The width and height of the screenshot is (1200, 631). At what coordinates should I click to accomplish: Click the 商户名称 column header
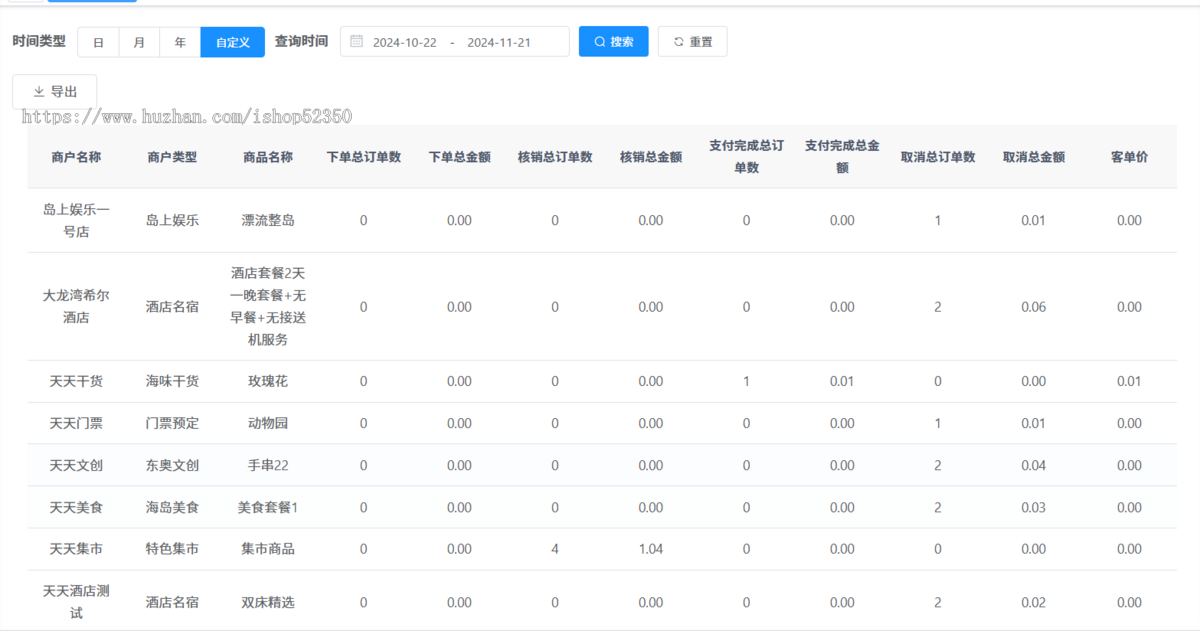coord(76,157)
